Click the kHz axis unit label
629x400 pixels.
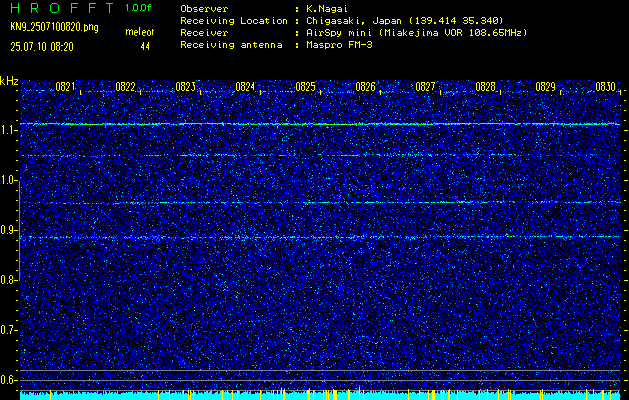9,81
